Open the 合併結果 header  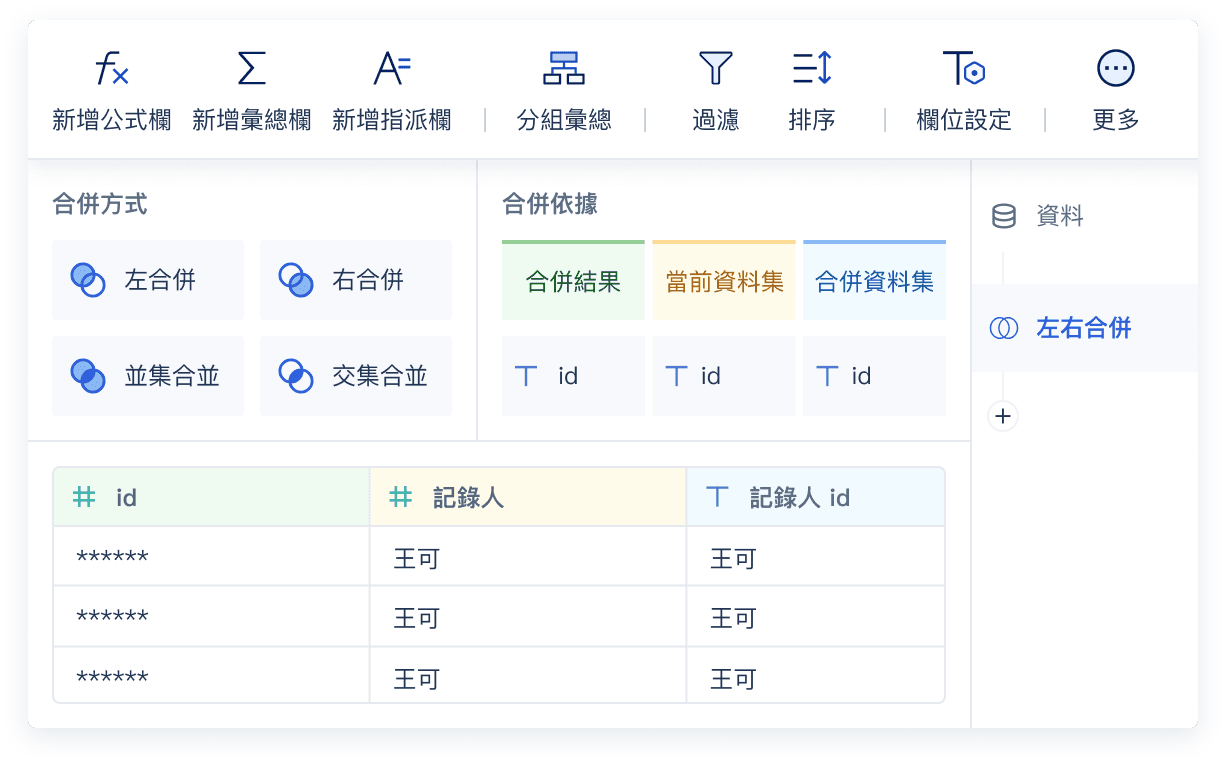click(x=573, y=281)
